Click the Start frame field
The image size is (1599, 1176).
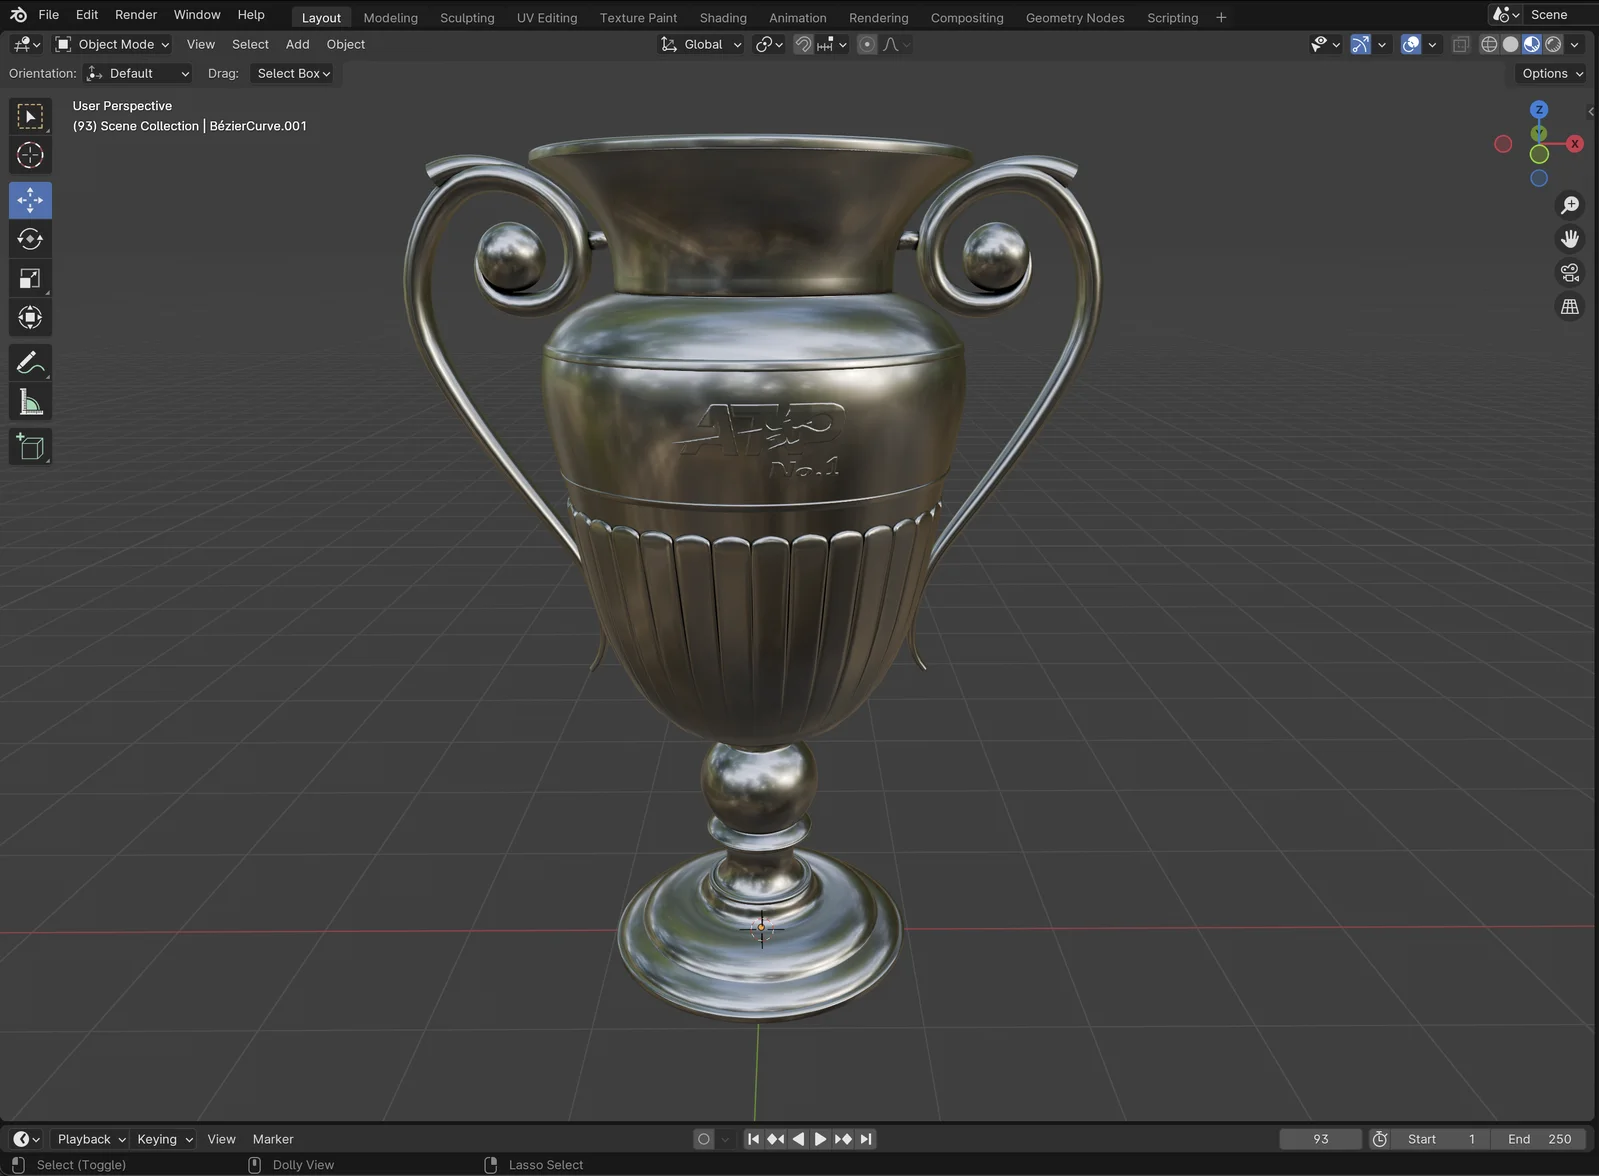[1441, 1139]
